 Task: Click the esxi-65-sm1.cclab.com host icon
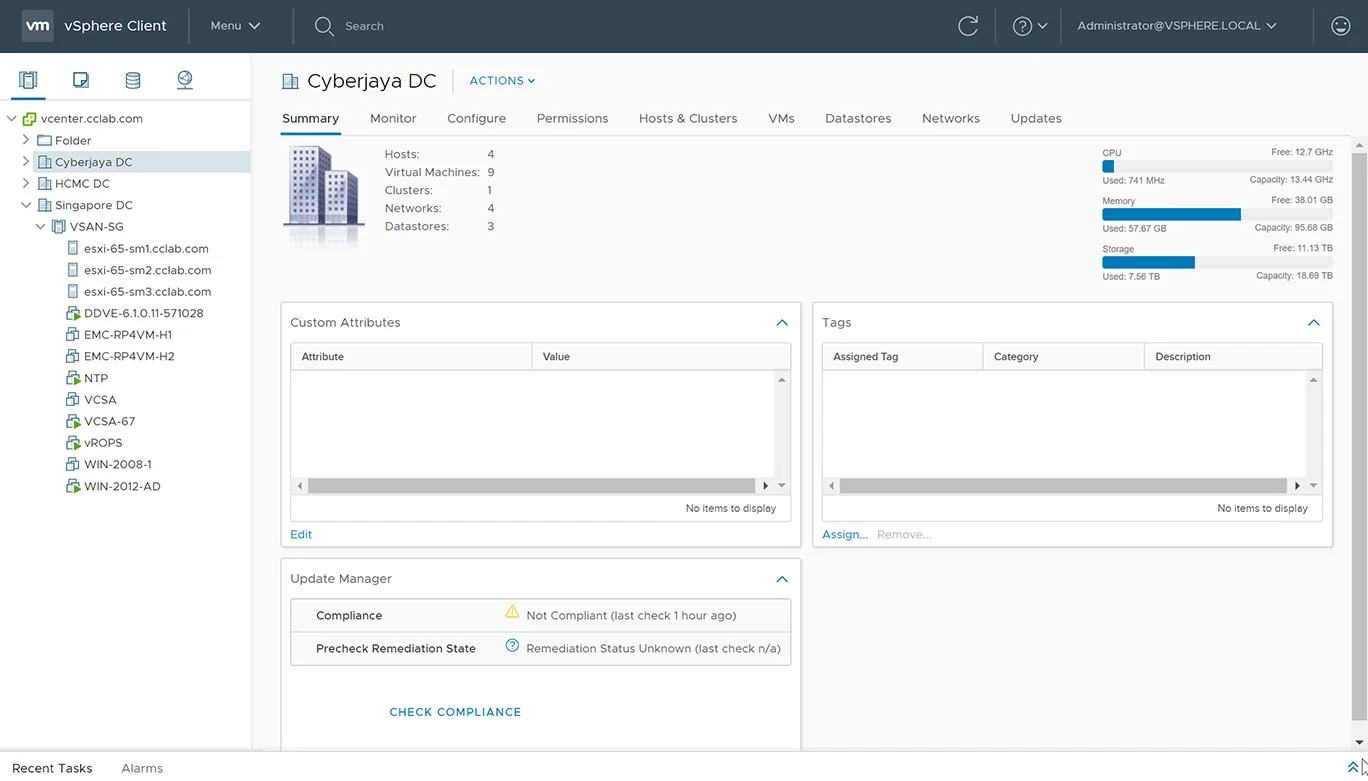point(73,248)
